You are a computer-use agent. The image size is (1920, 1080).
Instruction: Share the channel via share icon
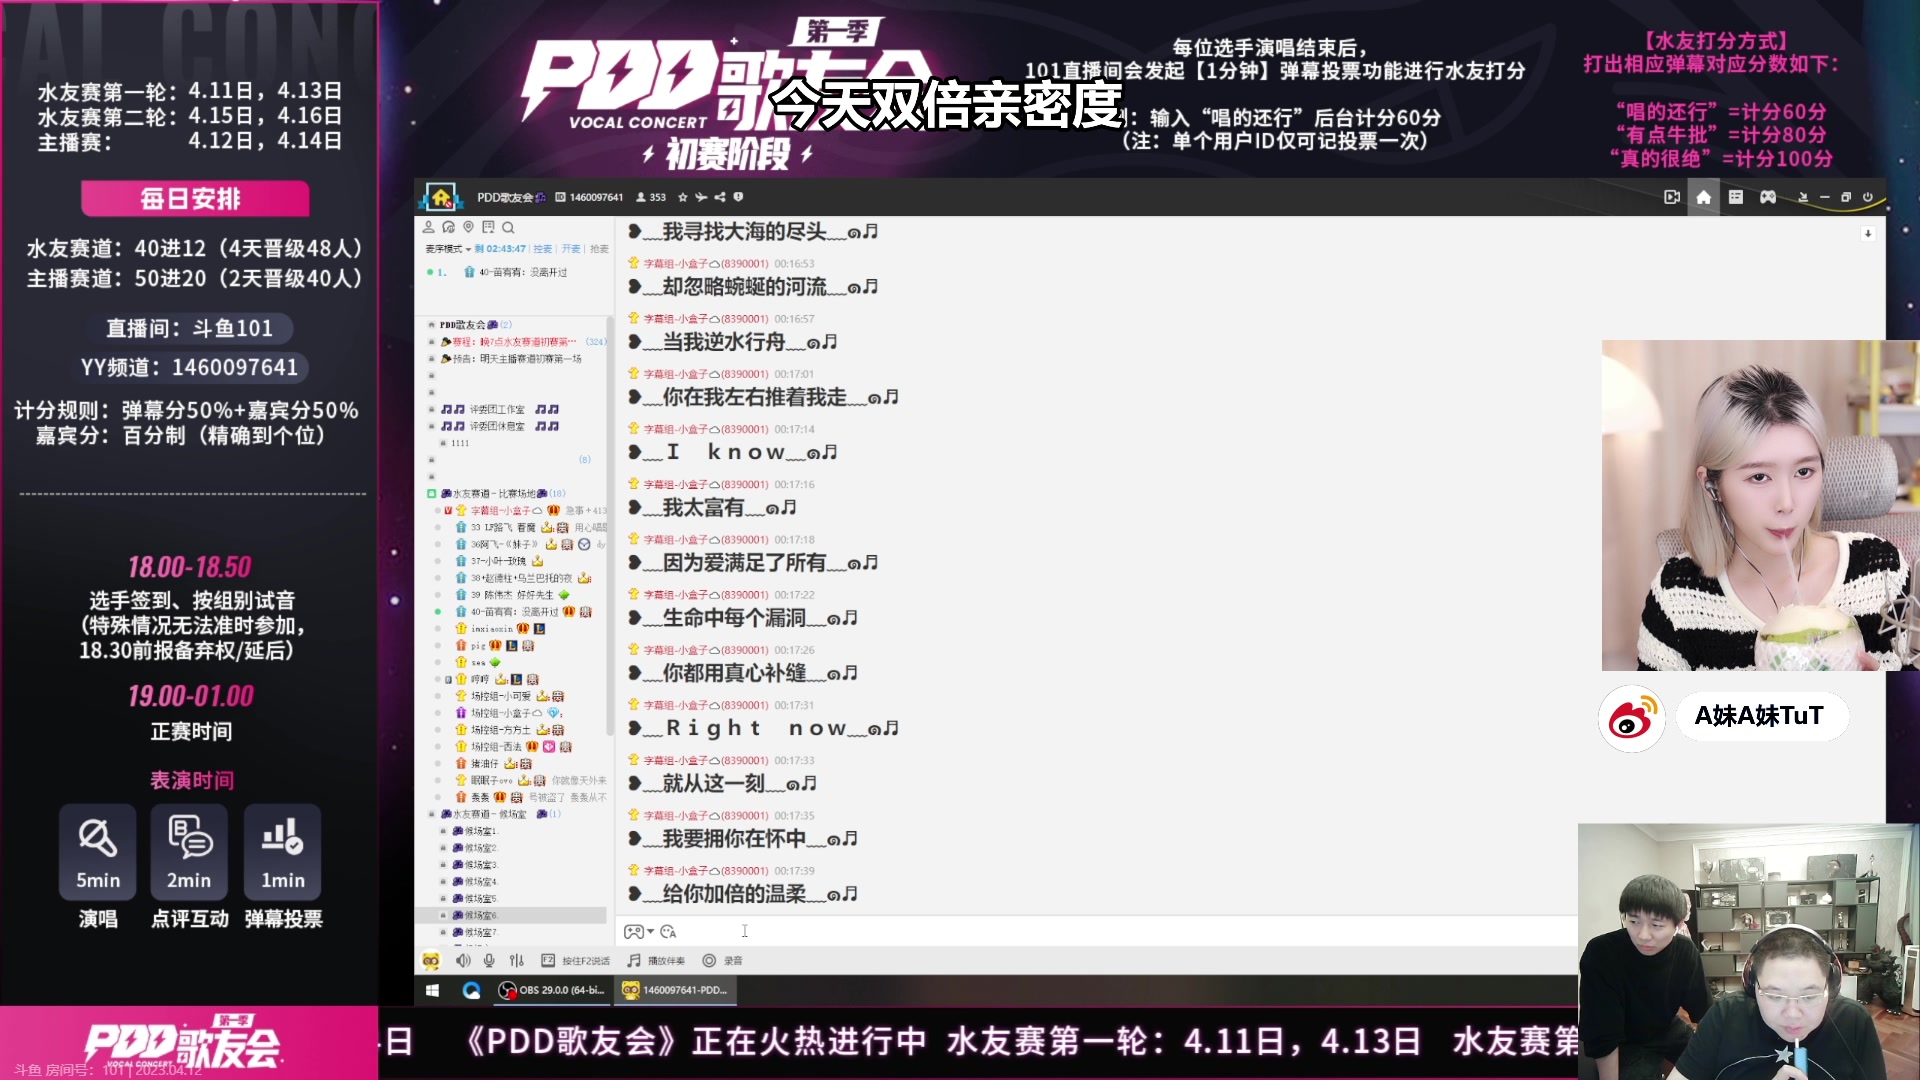pos(720,197)
